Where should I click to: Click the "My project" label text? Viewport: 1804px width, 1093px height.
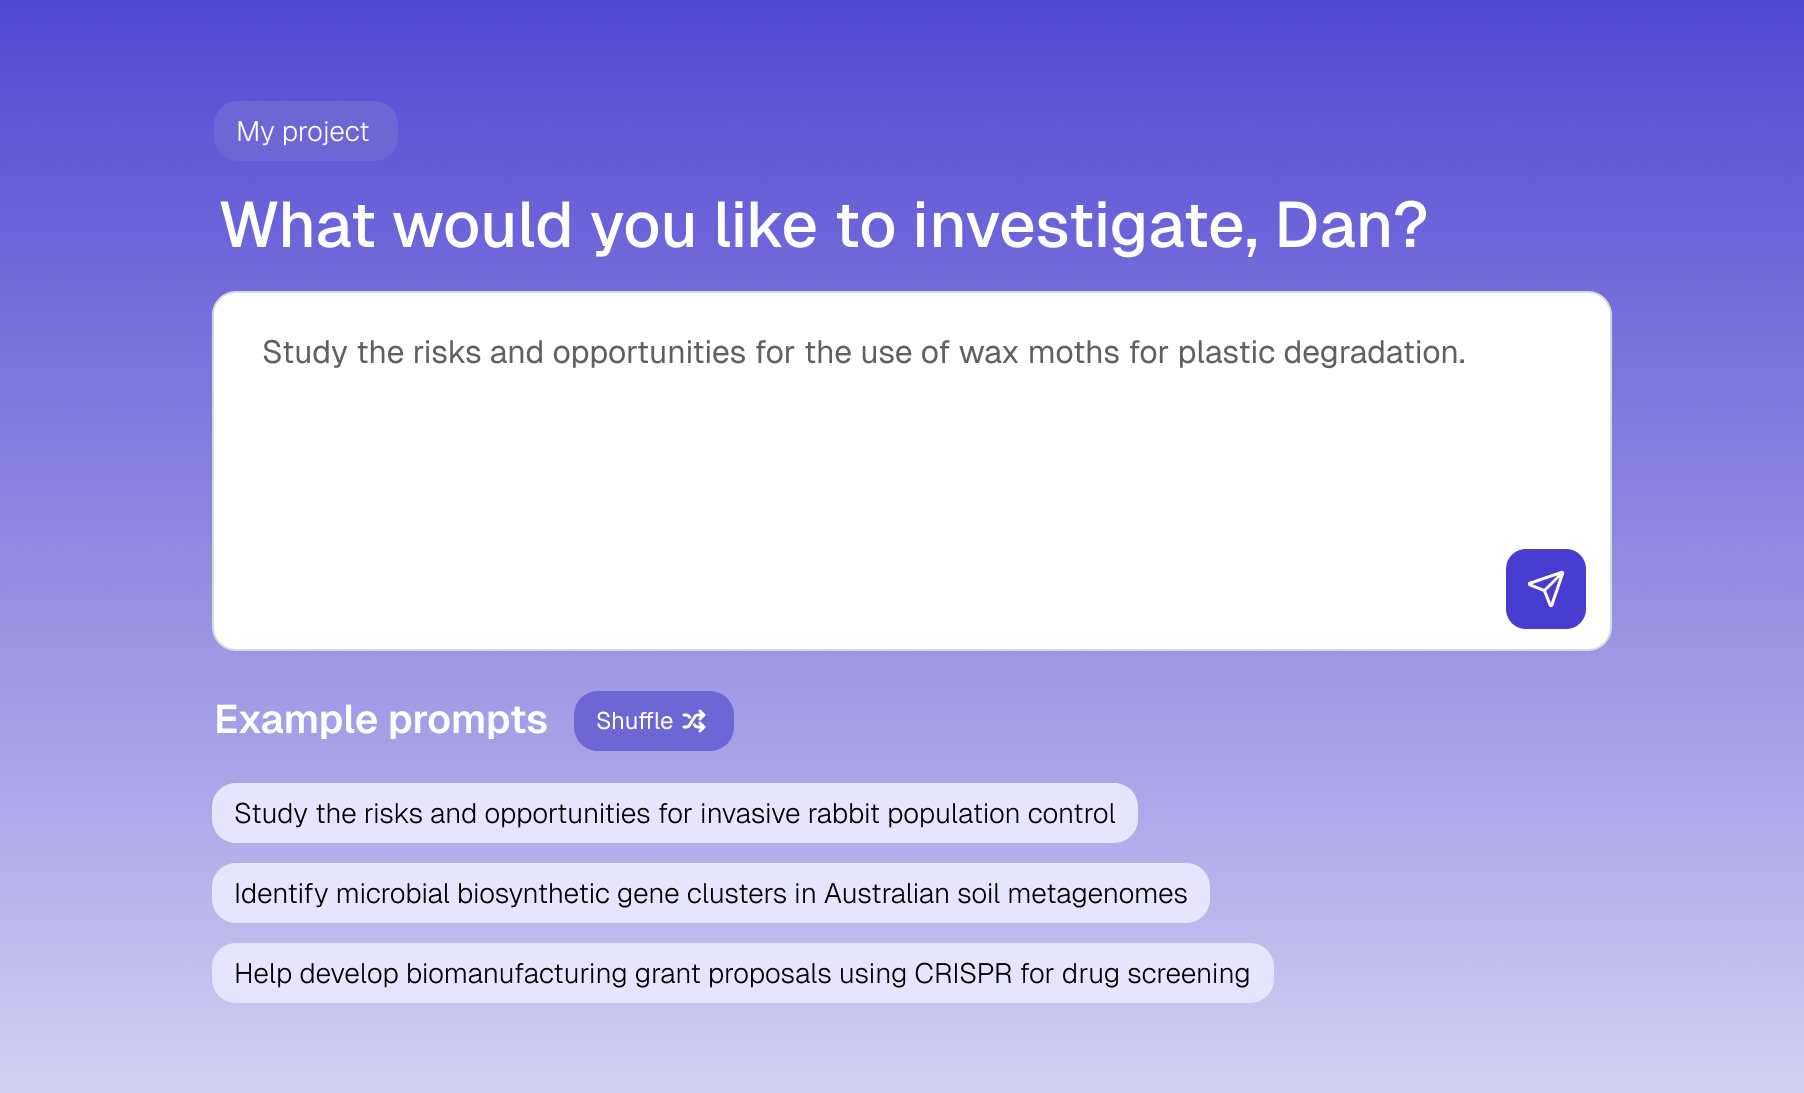pos(303,131)
